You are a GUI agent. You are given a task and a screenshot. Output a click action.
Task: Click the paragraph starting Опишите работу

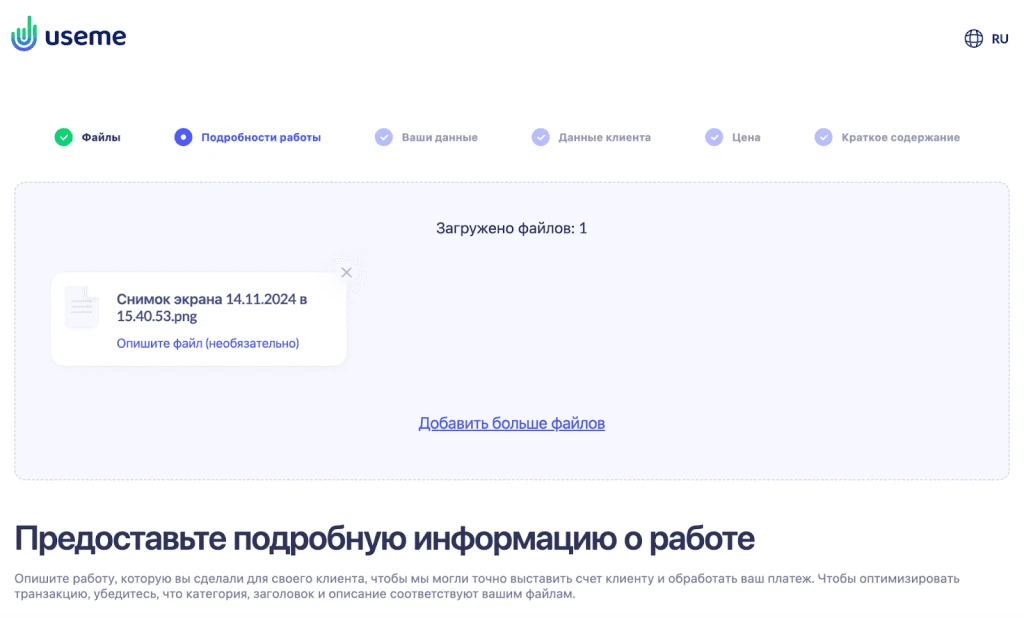pyautogui.click(x=487, y=586)
